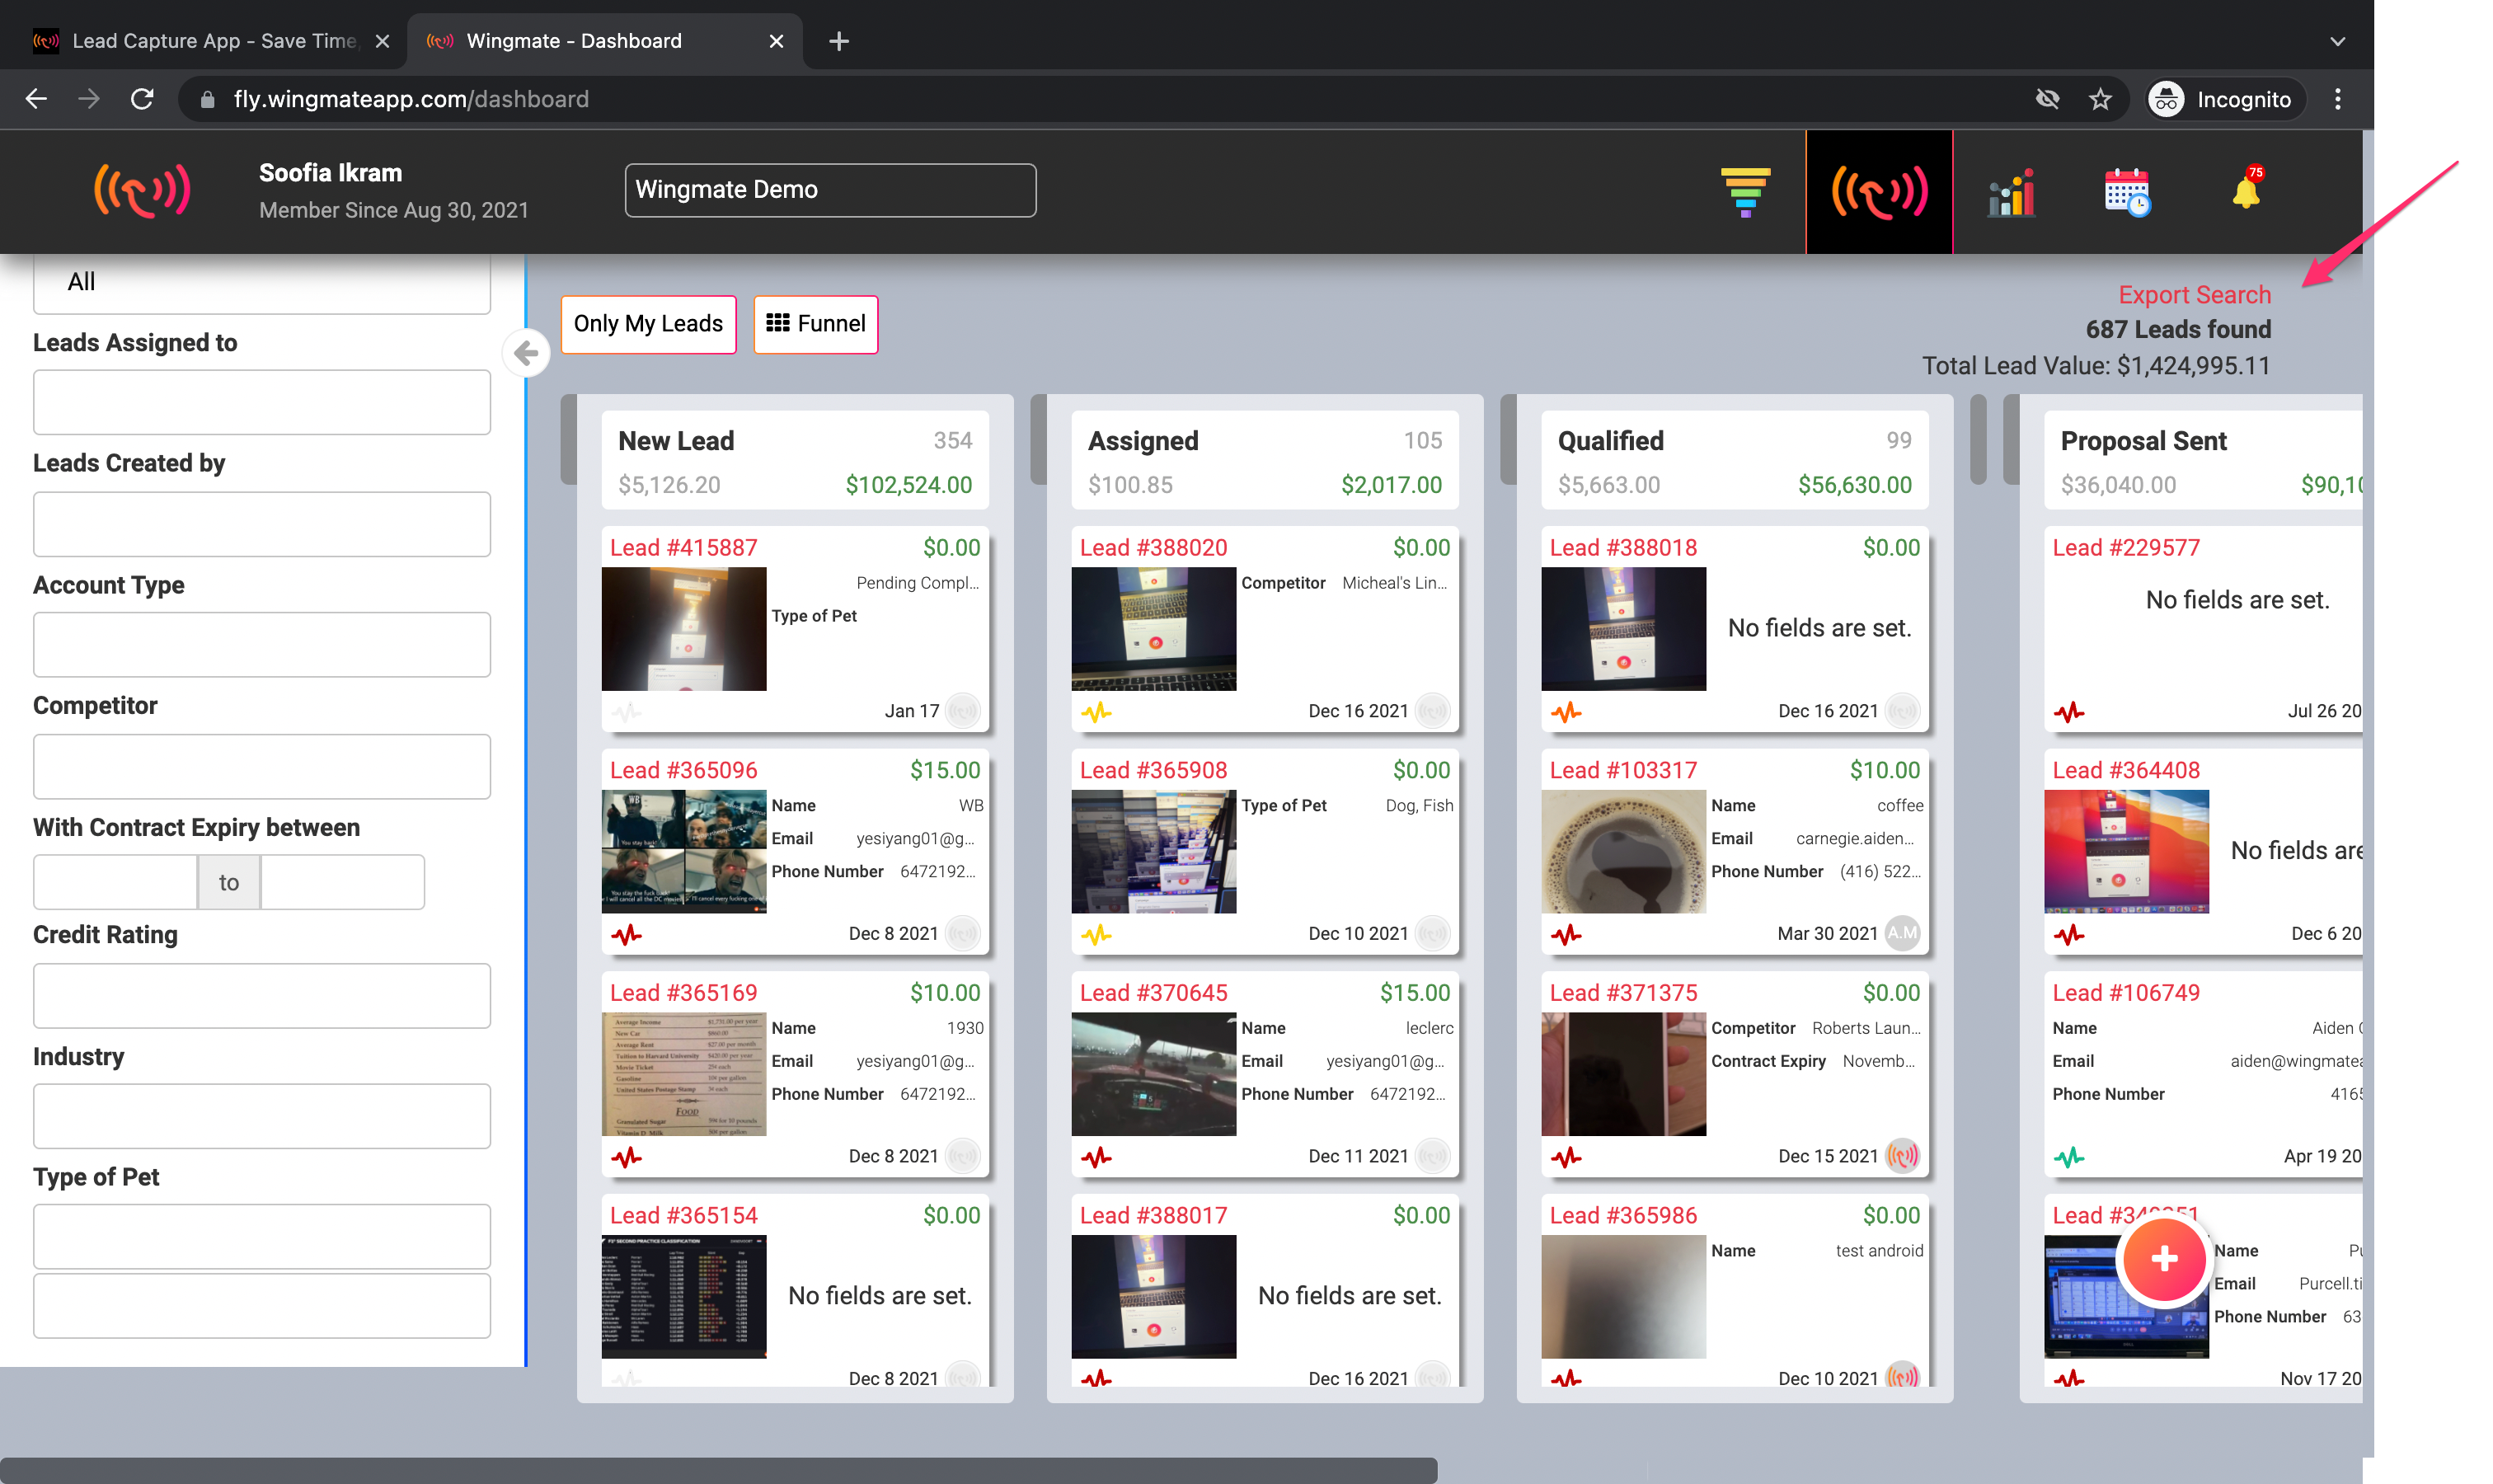Click the browser back arrow
Screen dimensions: 2493x1484
click(x=37, y=99)
